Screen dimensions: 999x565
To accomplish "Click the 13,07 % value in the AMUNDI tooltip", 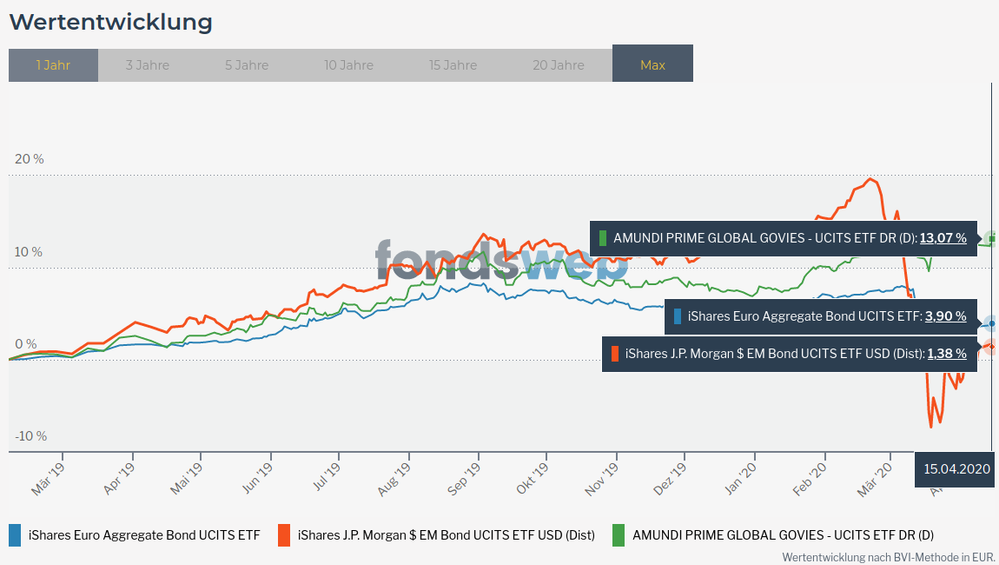I will click(943, 238).
